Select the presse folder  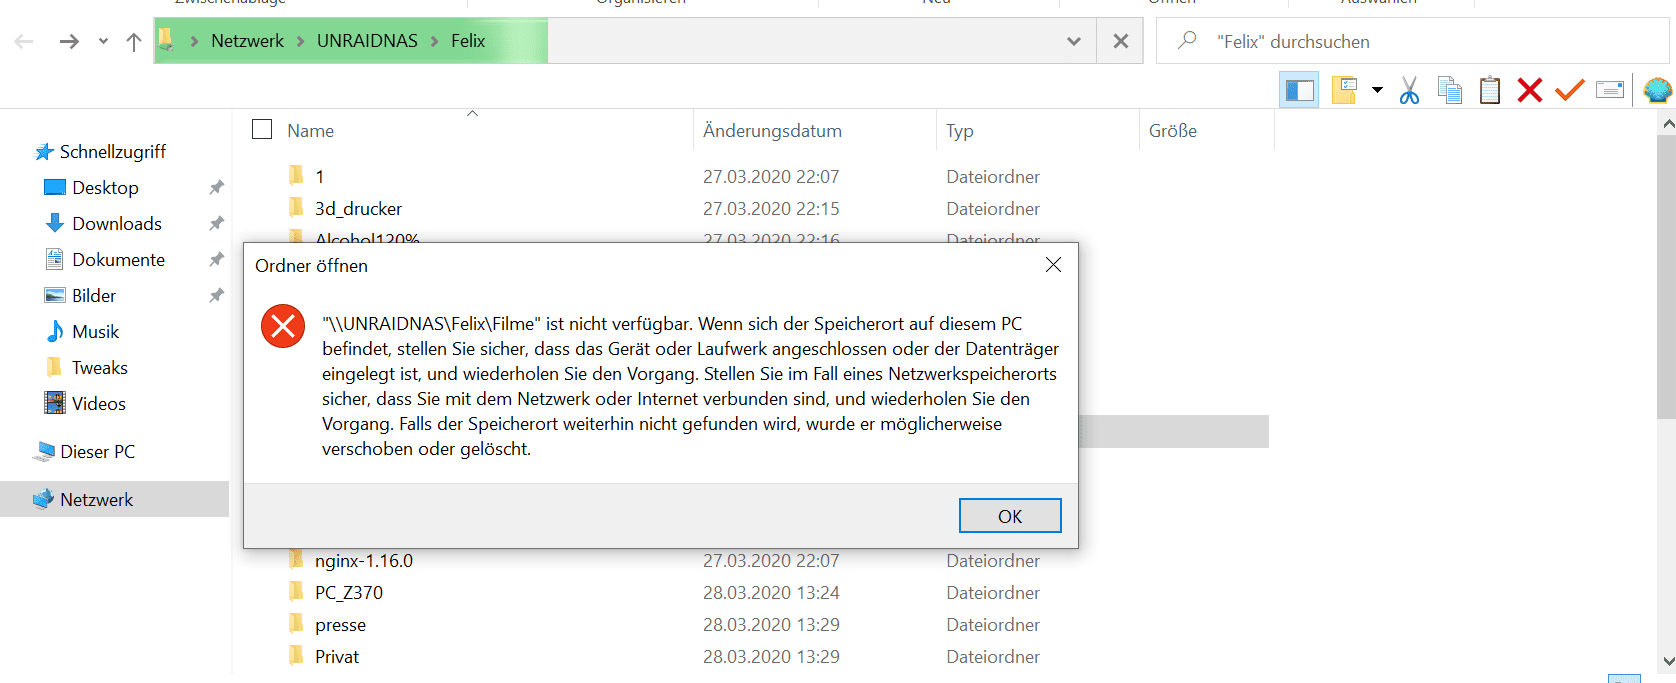coord(340,625)
